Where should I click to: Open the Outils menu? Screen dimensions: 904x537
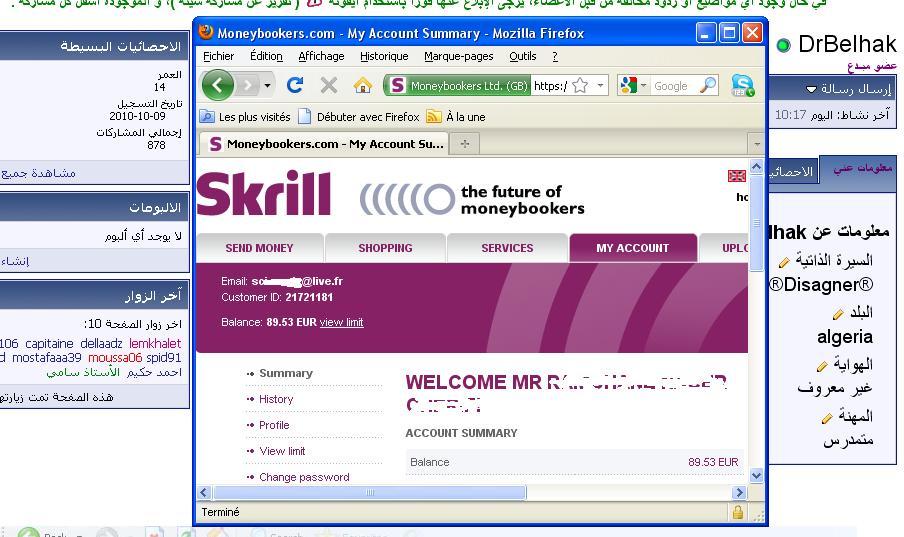coord(522,56)
